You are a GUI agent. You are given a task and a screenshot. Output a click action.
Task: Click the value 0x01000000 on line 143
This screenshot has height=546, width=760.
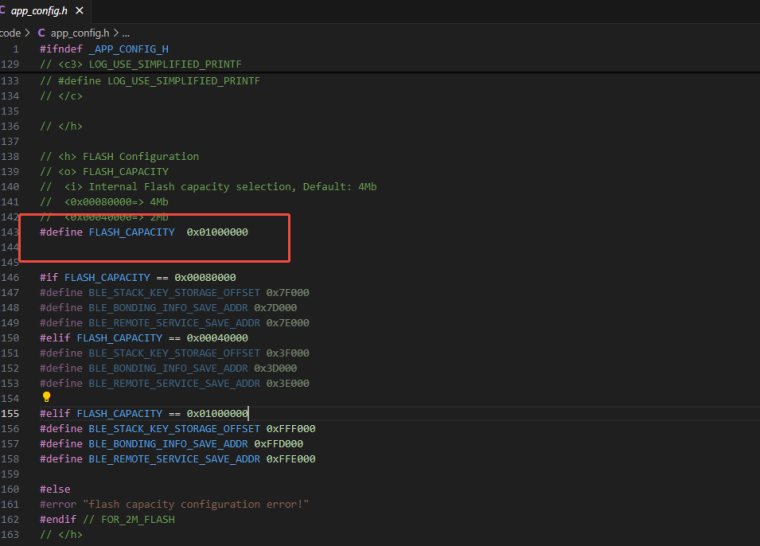point(217,231)
